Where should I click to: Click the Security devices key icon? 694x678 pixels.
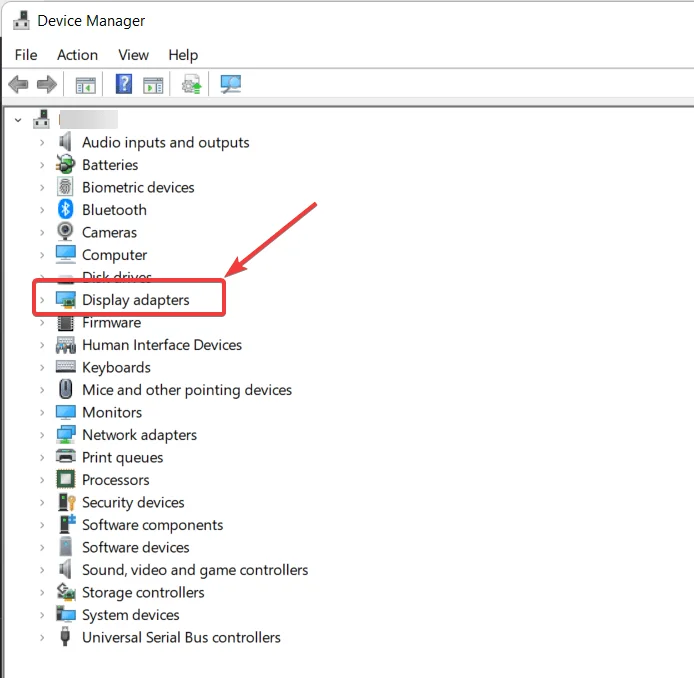tap(66, 502)
